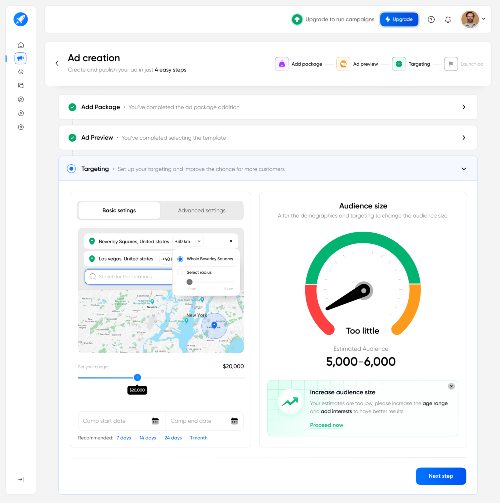Click the New York label on the map
500x503 pixels.
point(197,315)
